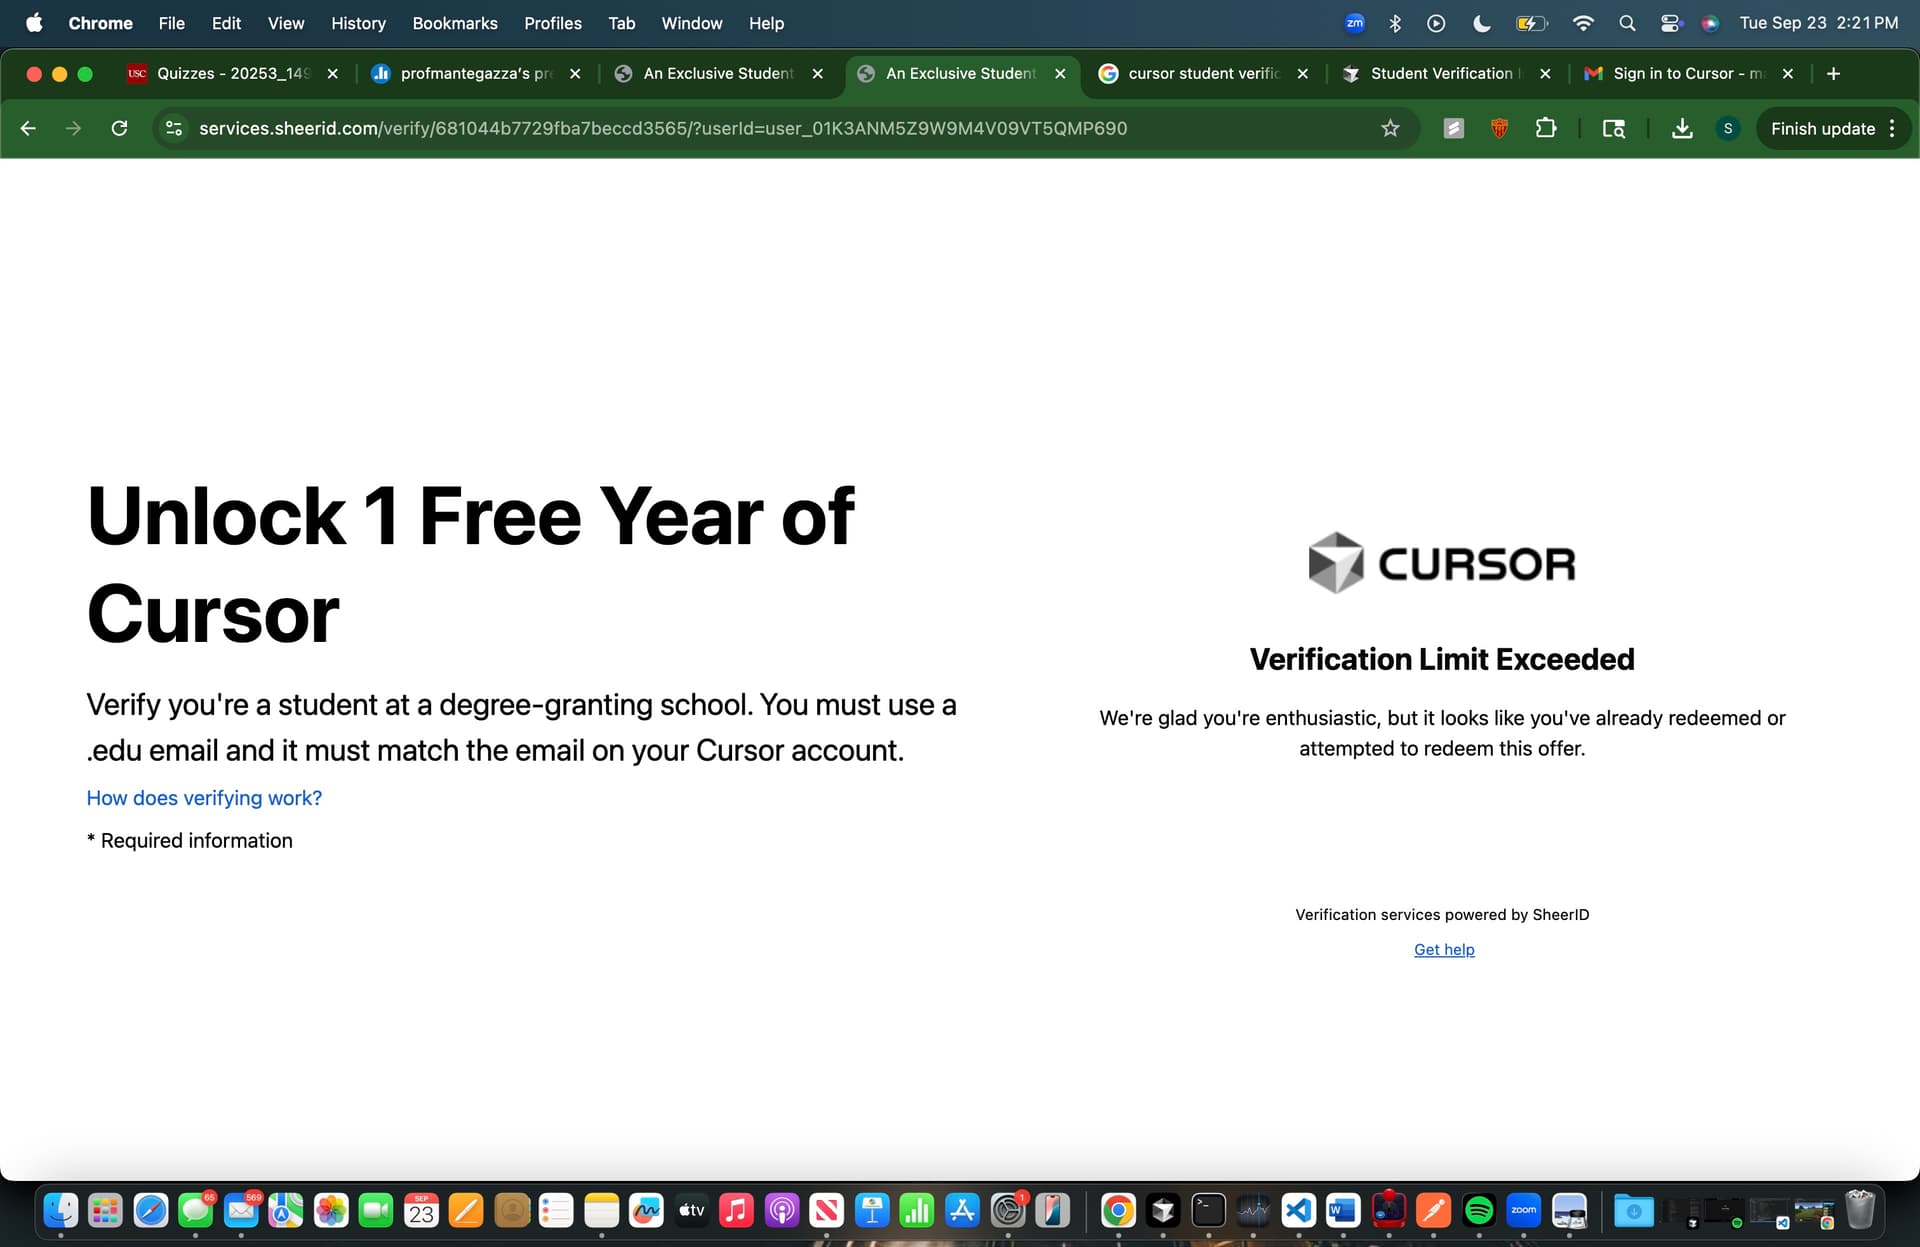Reload the current page
The width and height of the screenshot is (1920, 1247).
119,128
